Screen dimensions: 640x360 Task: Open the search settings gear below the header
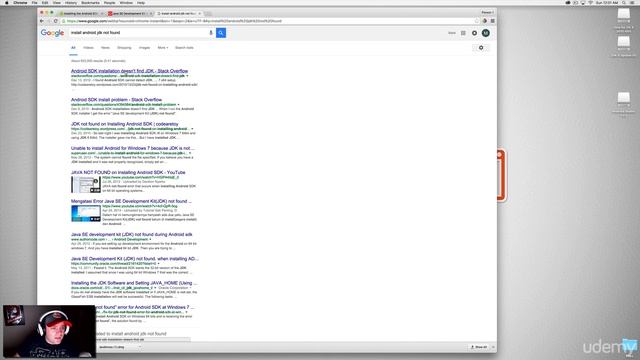[x=481, y=48]
